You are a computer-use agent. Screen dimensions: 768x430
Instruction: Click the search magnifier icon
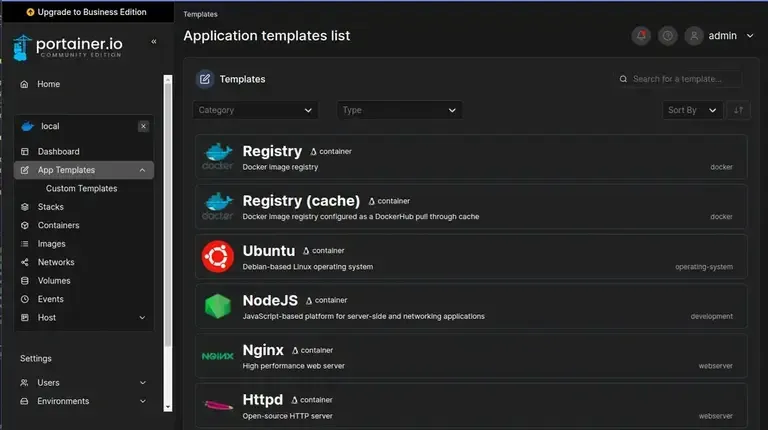coord(623,79)
